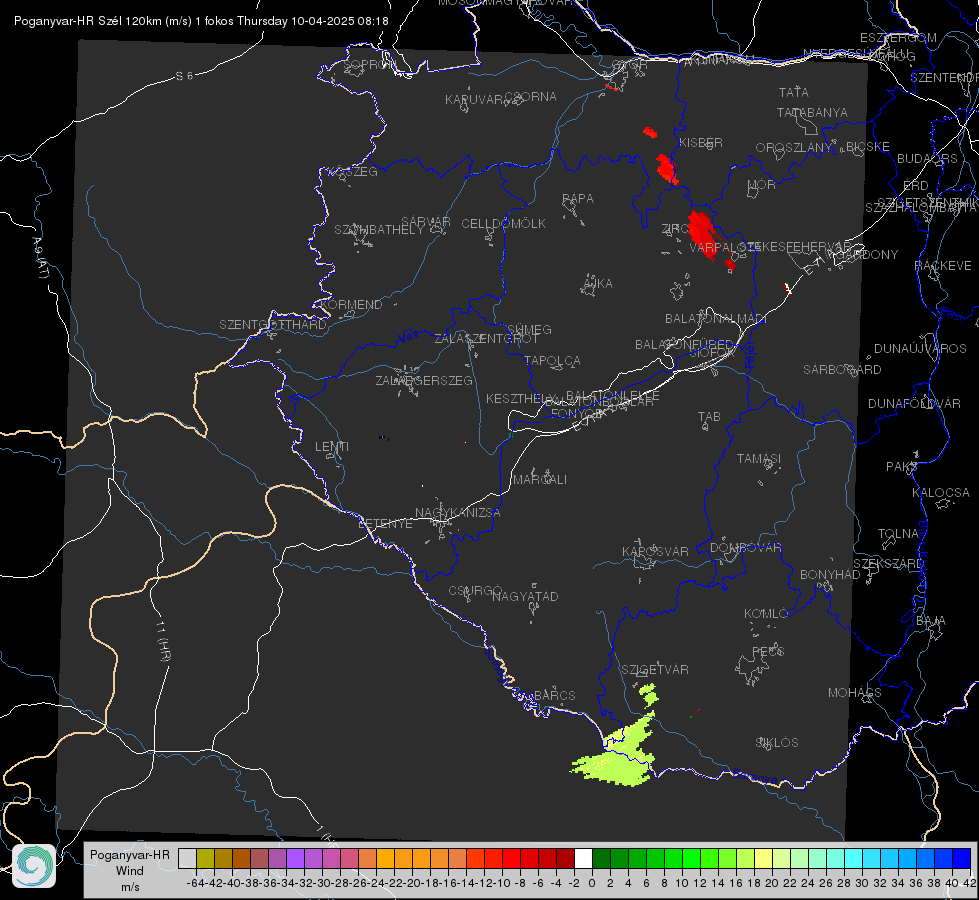
Task: Click the SZENTGOTTHARD city label
Action: [x=273, y=324]
